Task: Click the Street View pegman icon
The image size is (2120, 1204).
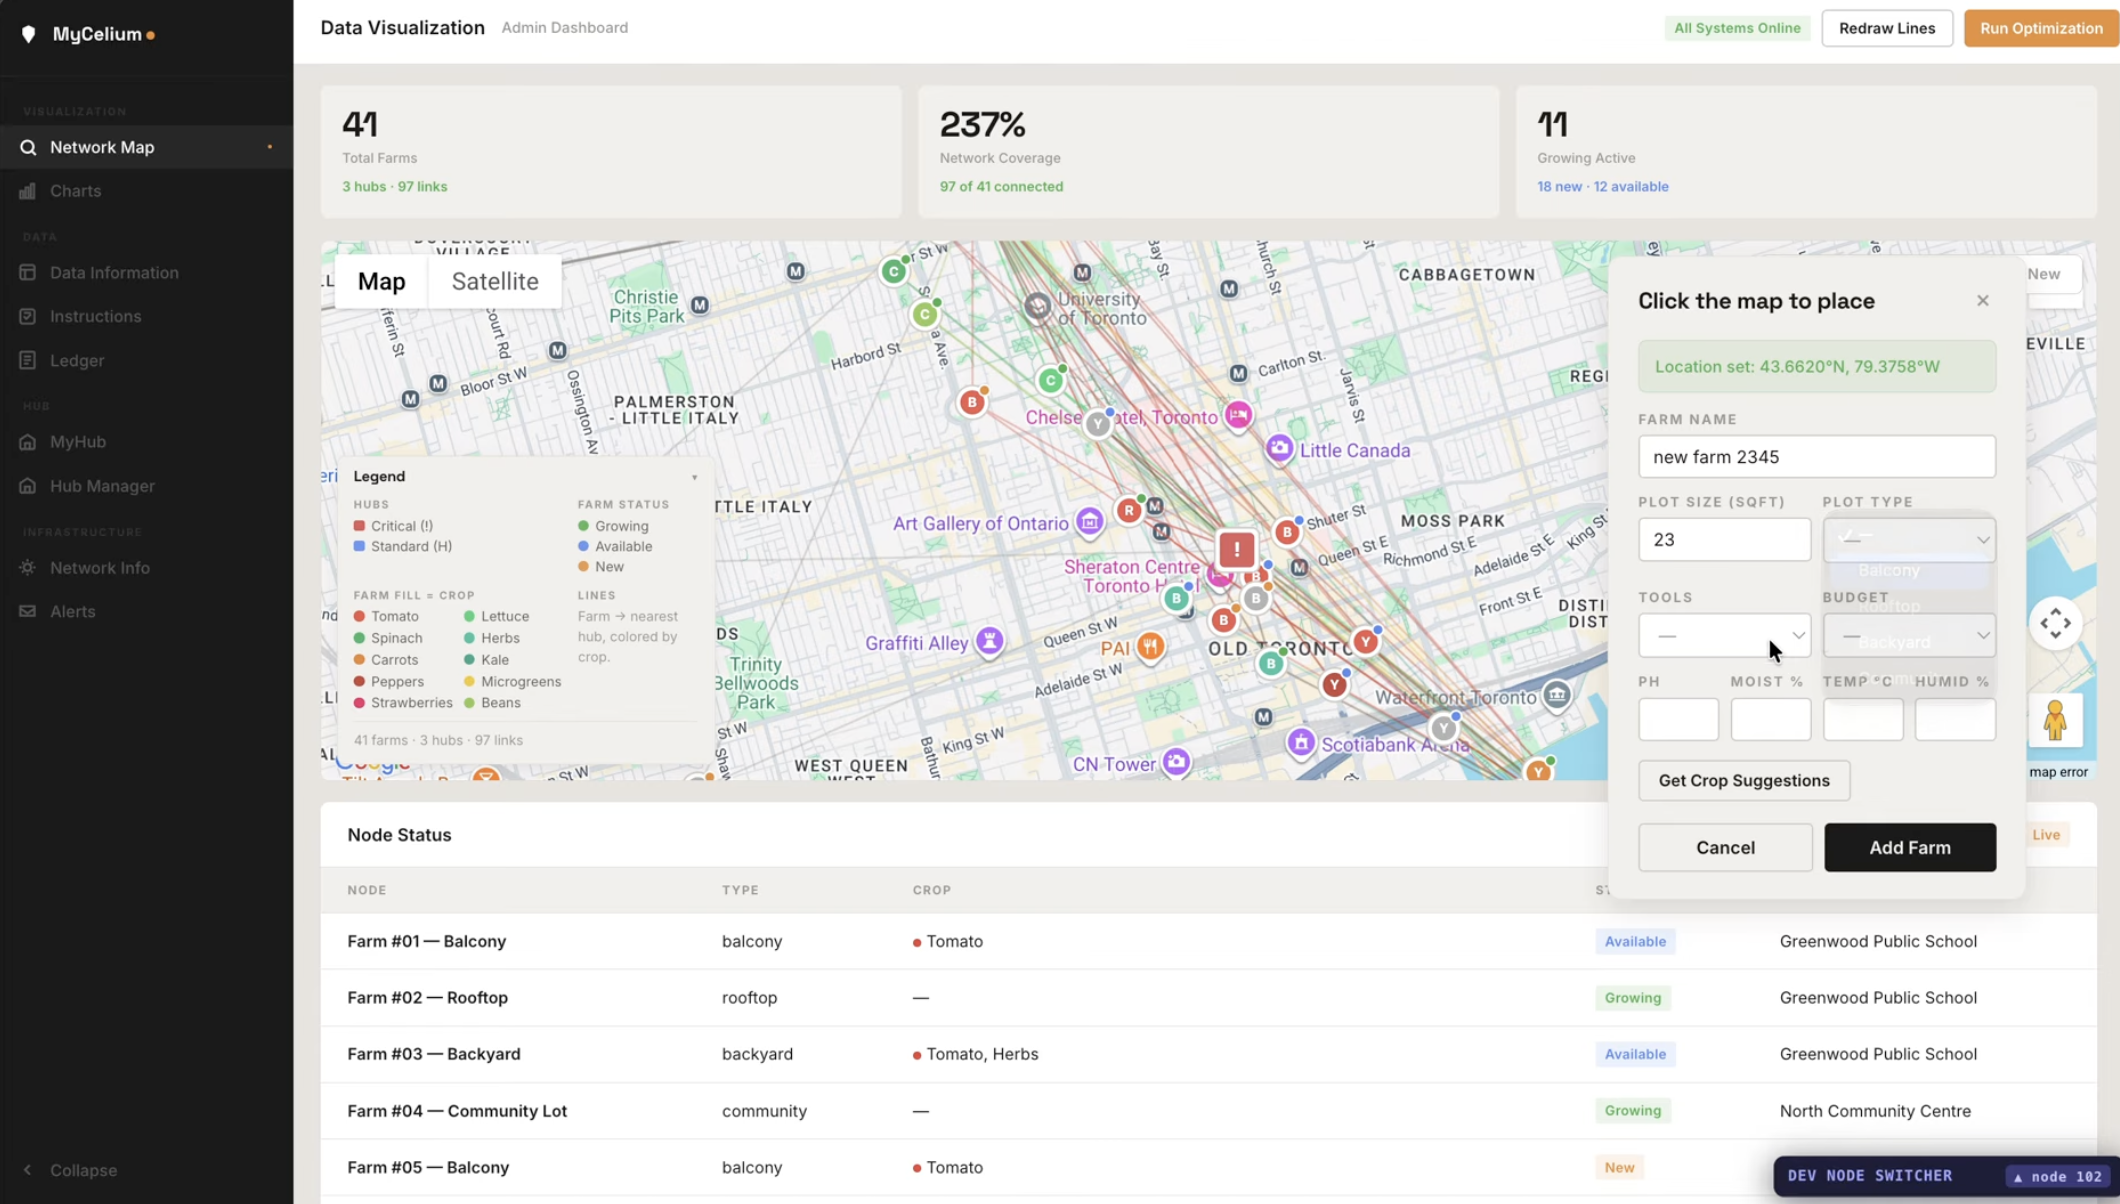Action: pos(2055,720)
